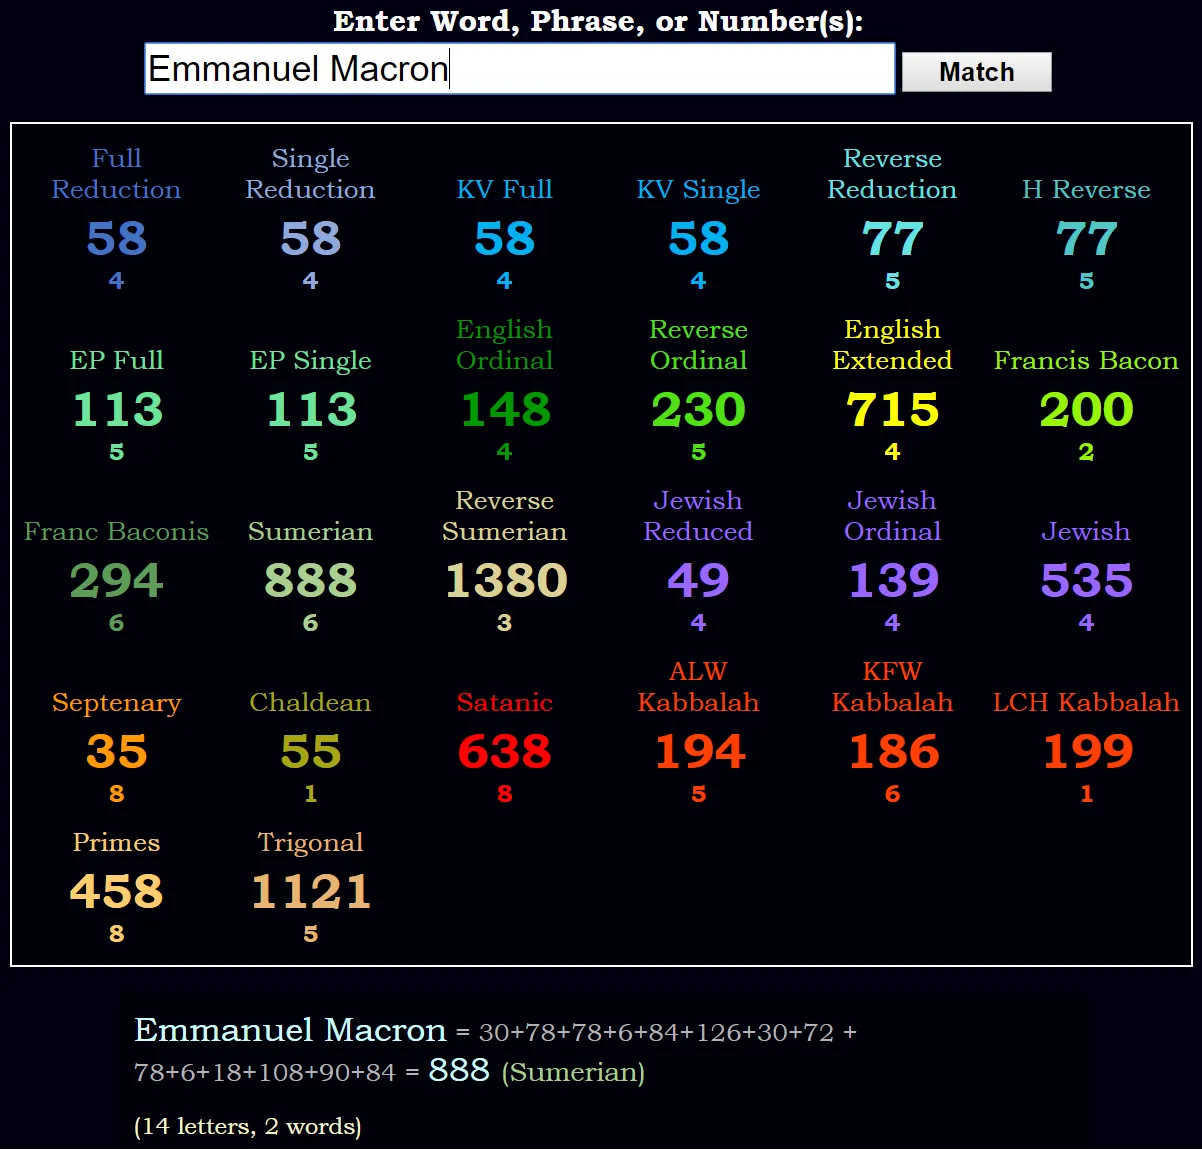Click the value 58 under Full Reduction
The width and height of the screenshot is (1202, 1150).
tap(116, 239)
